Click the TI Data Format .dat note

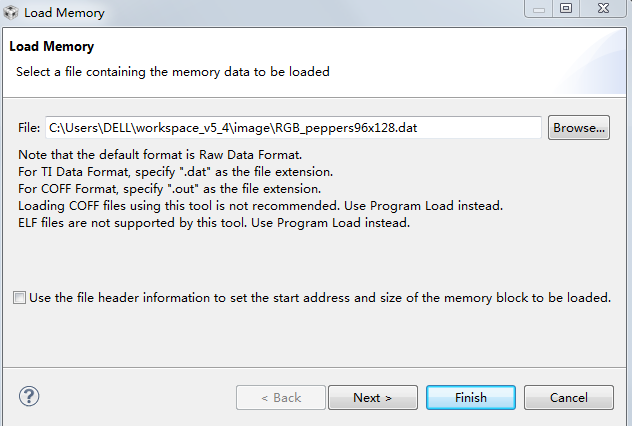tap(175, 172)
